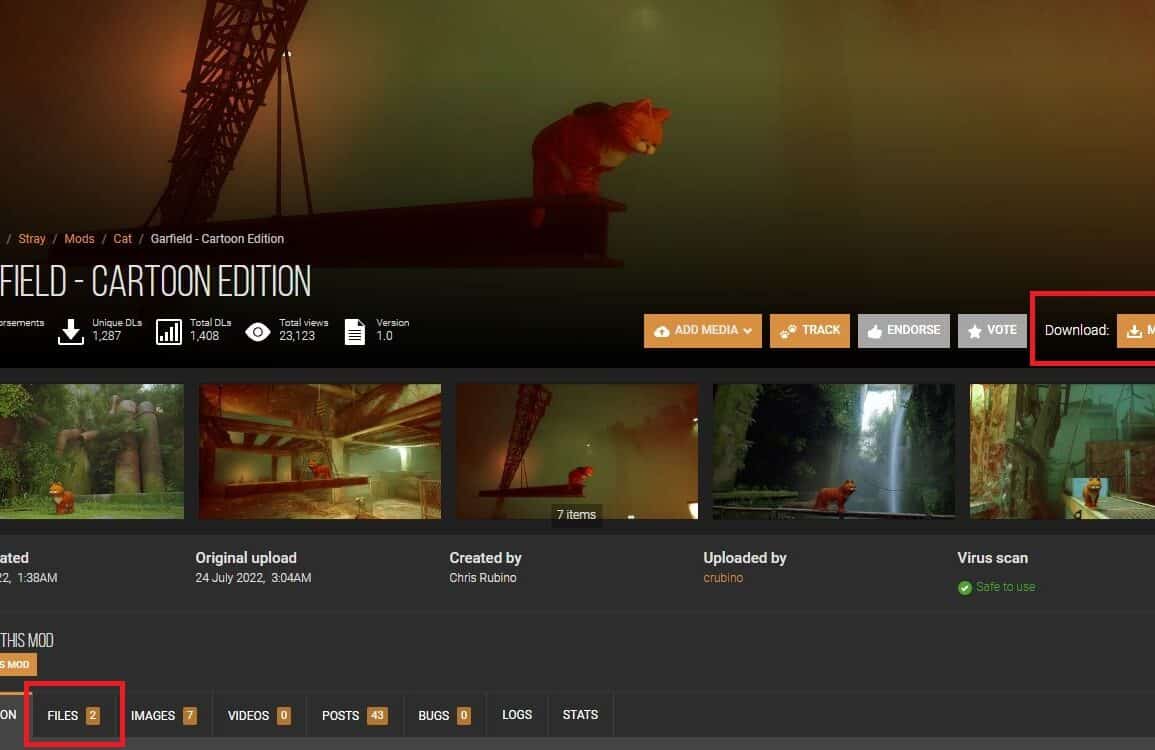Open the last alley screenshot thumbnail

click(x=1062, y=451)
